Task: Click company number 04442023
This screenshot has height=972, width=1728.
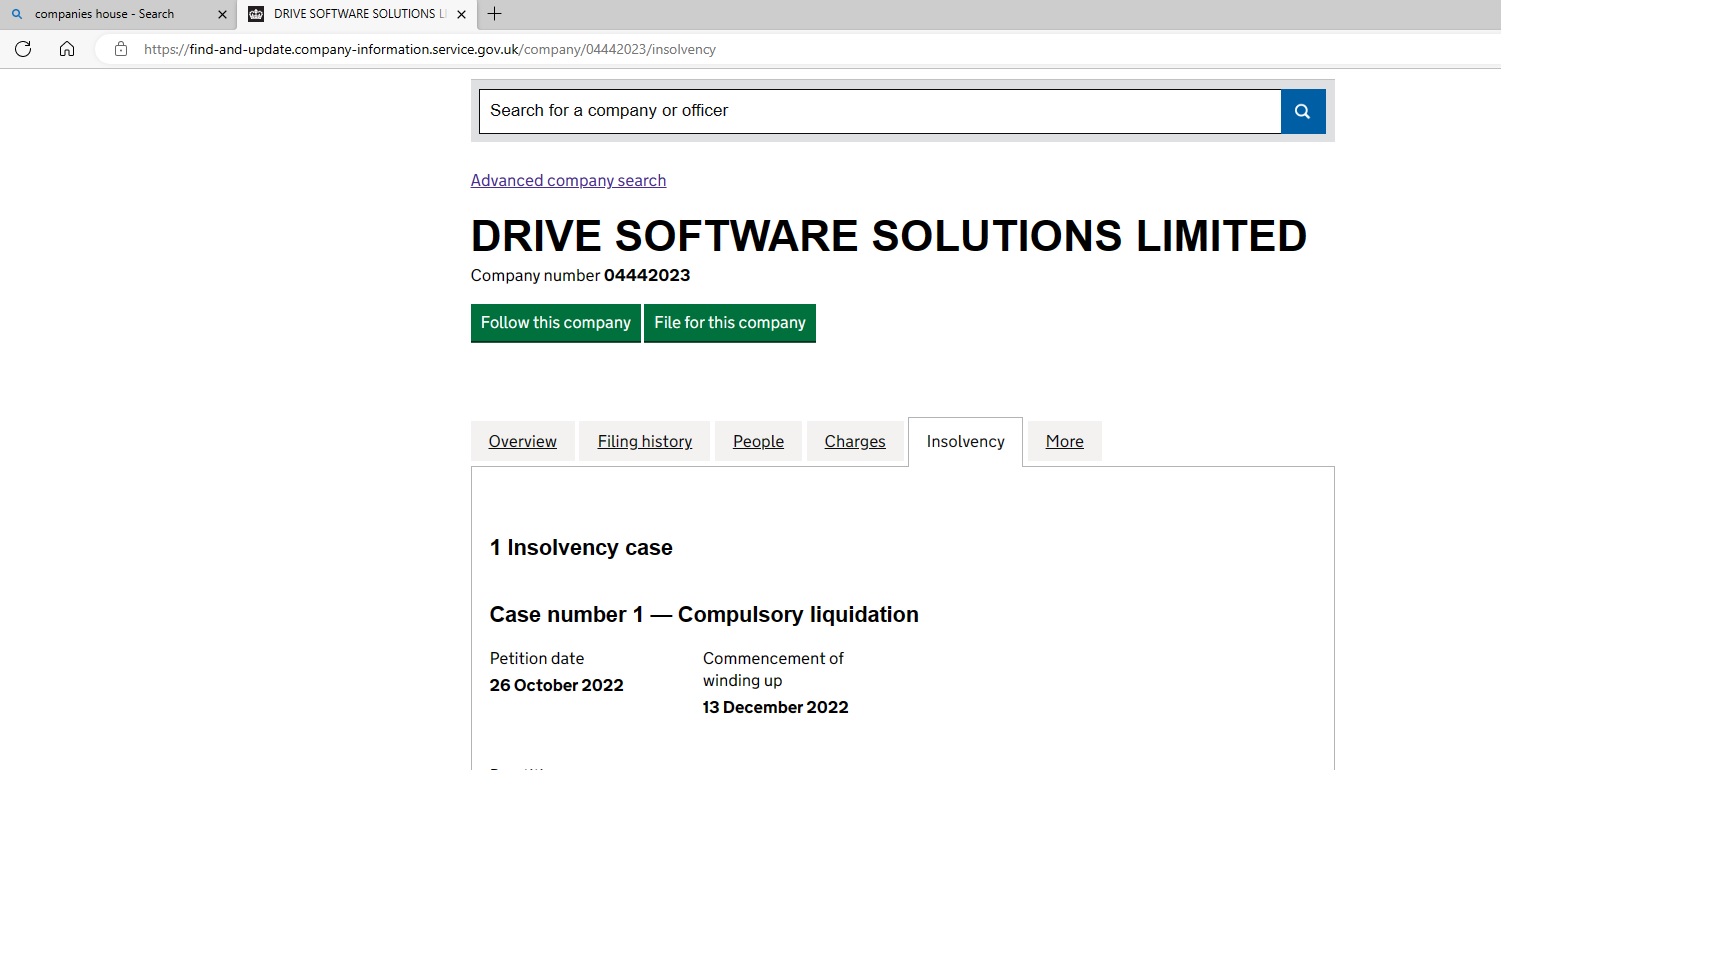Action: 647,275
